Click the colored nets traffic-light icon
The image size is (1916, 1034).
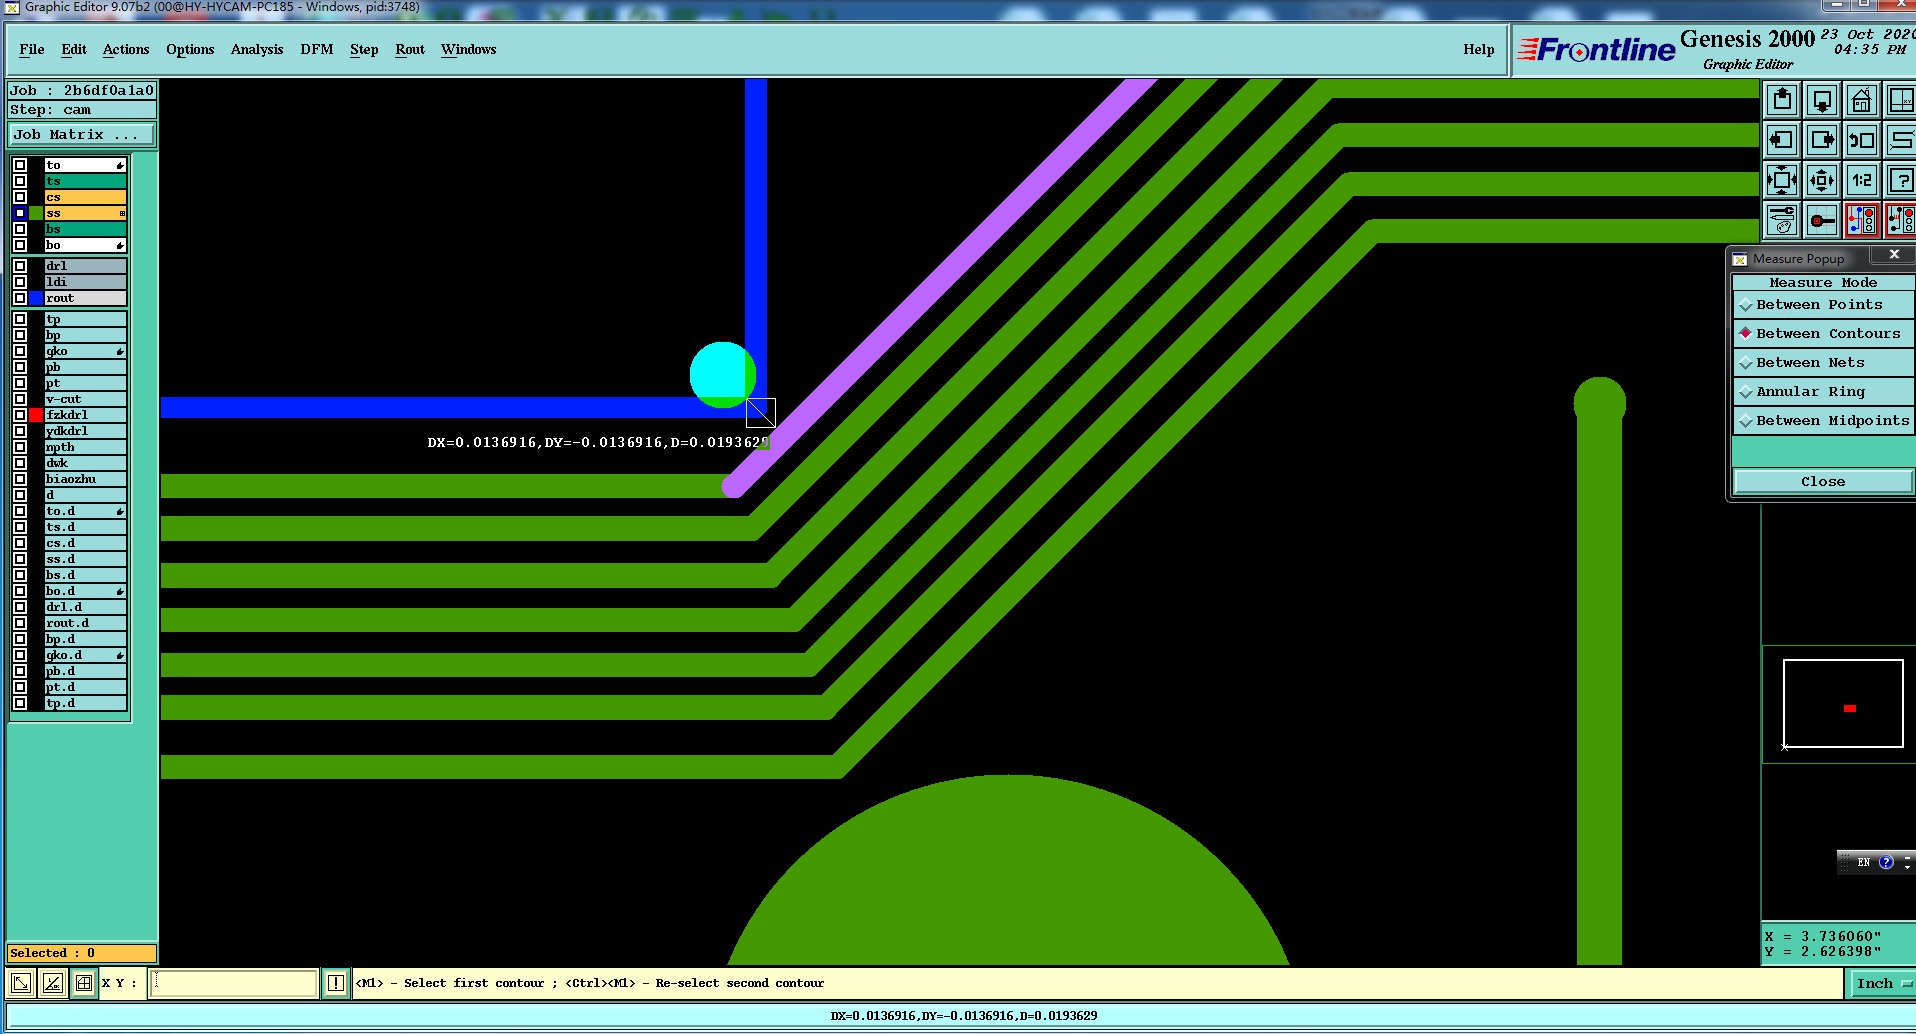point(1861,220)
